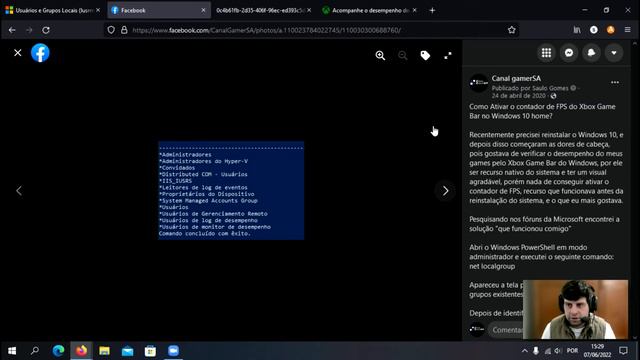Click the Facebook URL address bar
Viewport: 640px width, 360px height.
click(x=266, y=30)
